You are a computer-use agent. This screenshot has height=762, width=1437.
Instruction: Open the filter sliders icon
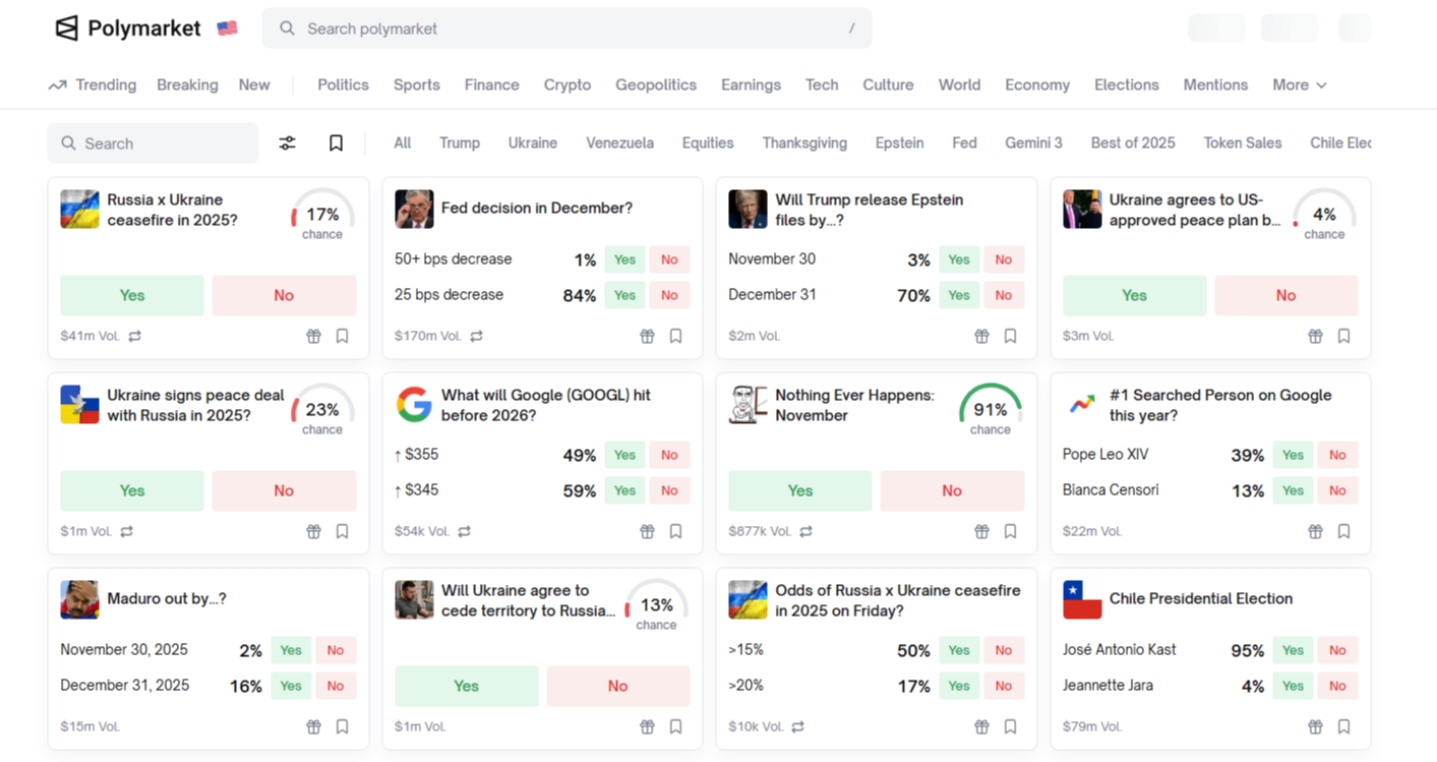tap(287, 143)
